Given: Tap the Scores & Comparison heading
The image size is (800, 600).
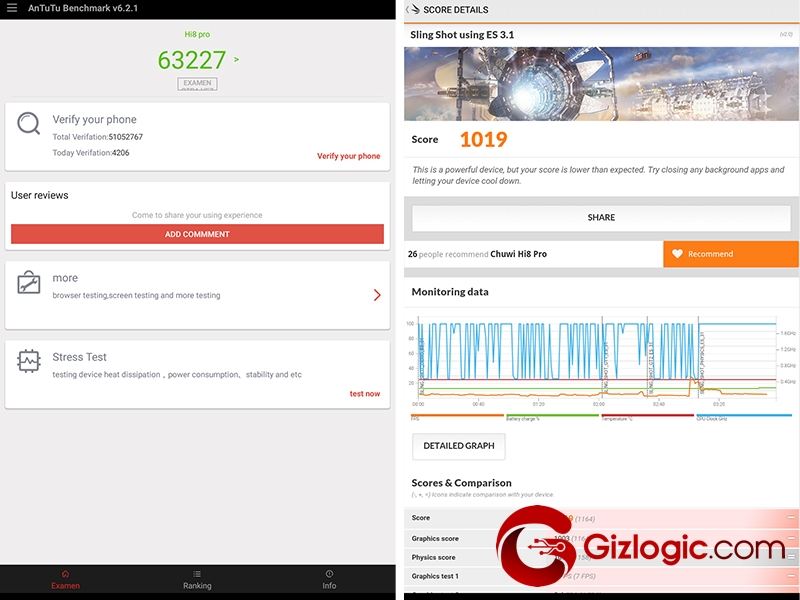Looking at the screenshot, I should (462, 483).
